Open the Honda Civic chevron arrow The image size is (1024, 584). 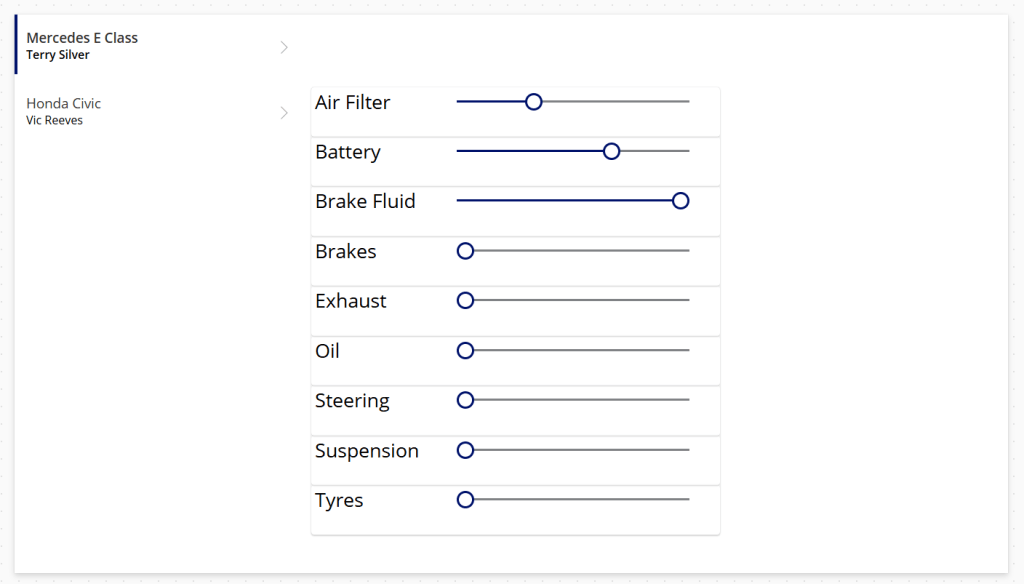click(284, 113)
